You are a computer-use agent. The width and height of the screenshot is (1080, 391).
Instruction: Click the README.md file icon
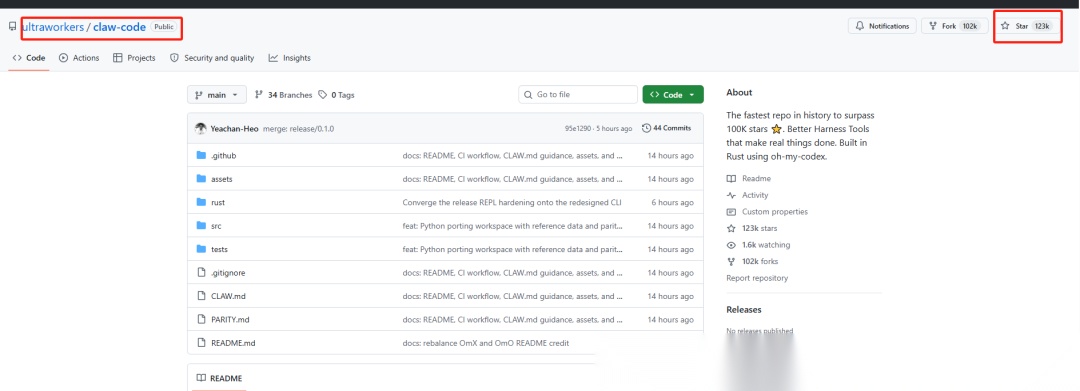tap(201, 343)
